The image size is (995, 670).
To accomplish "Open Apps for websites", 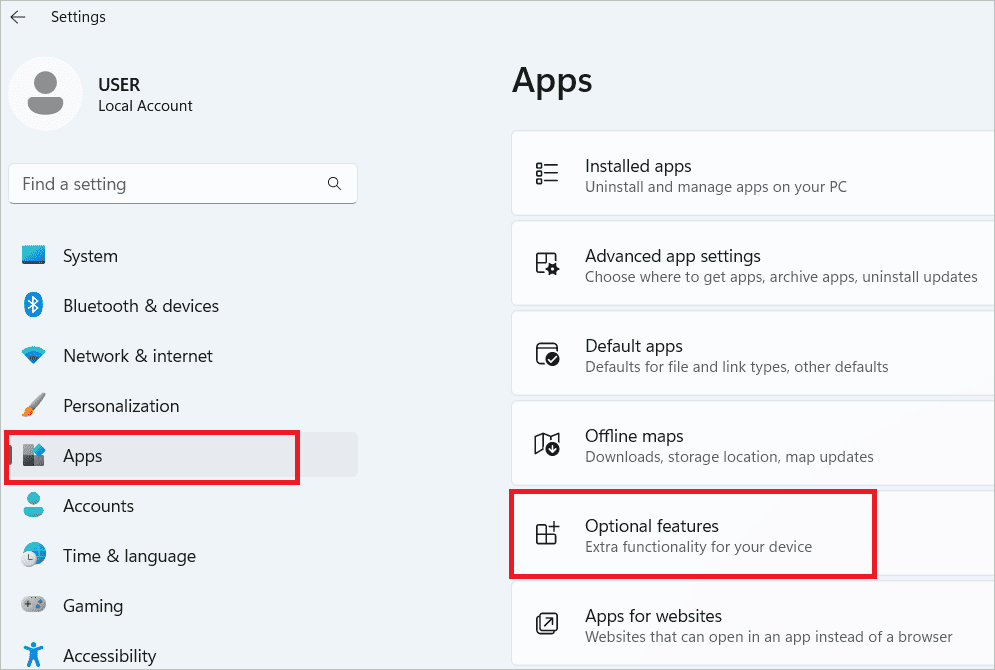I will point(753,624).
